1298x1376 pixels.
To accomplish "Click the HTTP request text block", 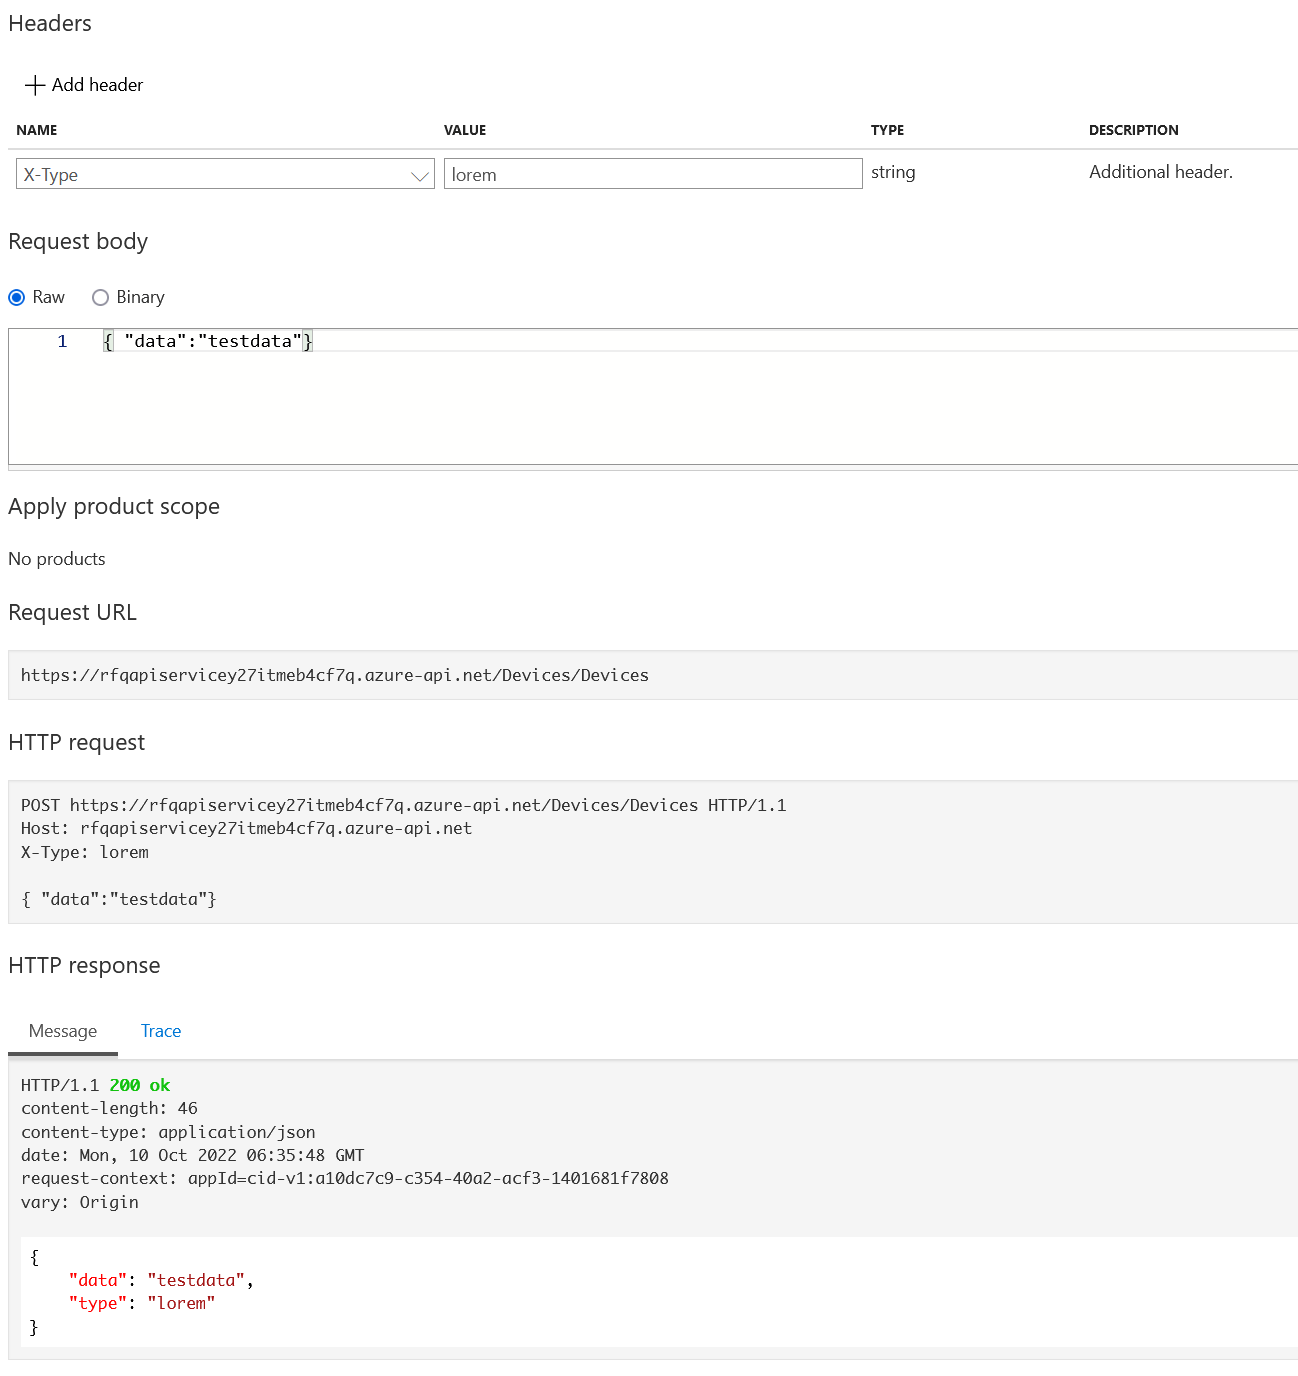I will (400, 851).
